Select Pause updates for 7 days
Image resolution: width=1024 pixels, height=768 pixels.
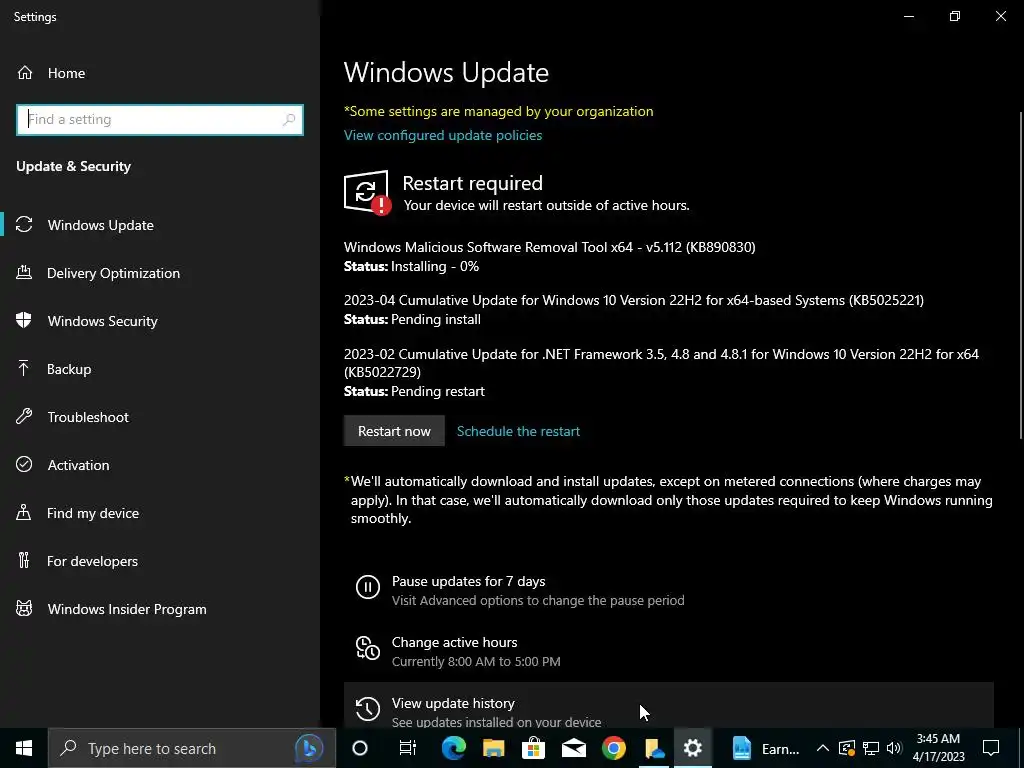668,590
